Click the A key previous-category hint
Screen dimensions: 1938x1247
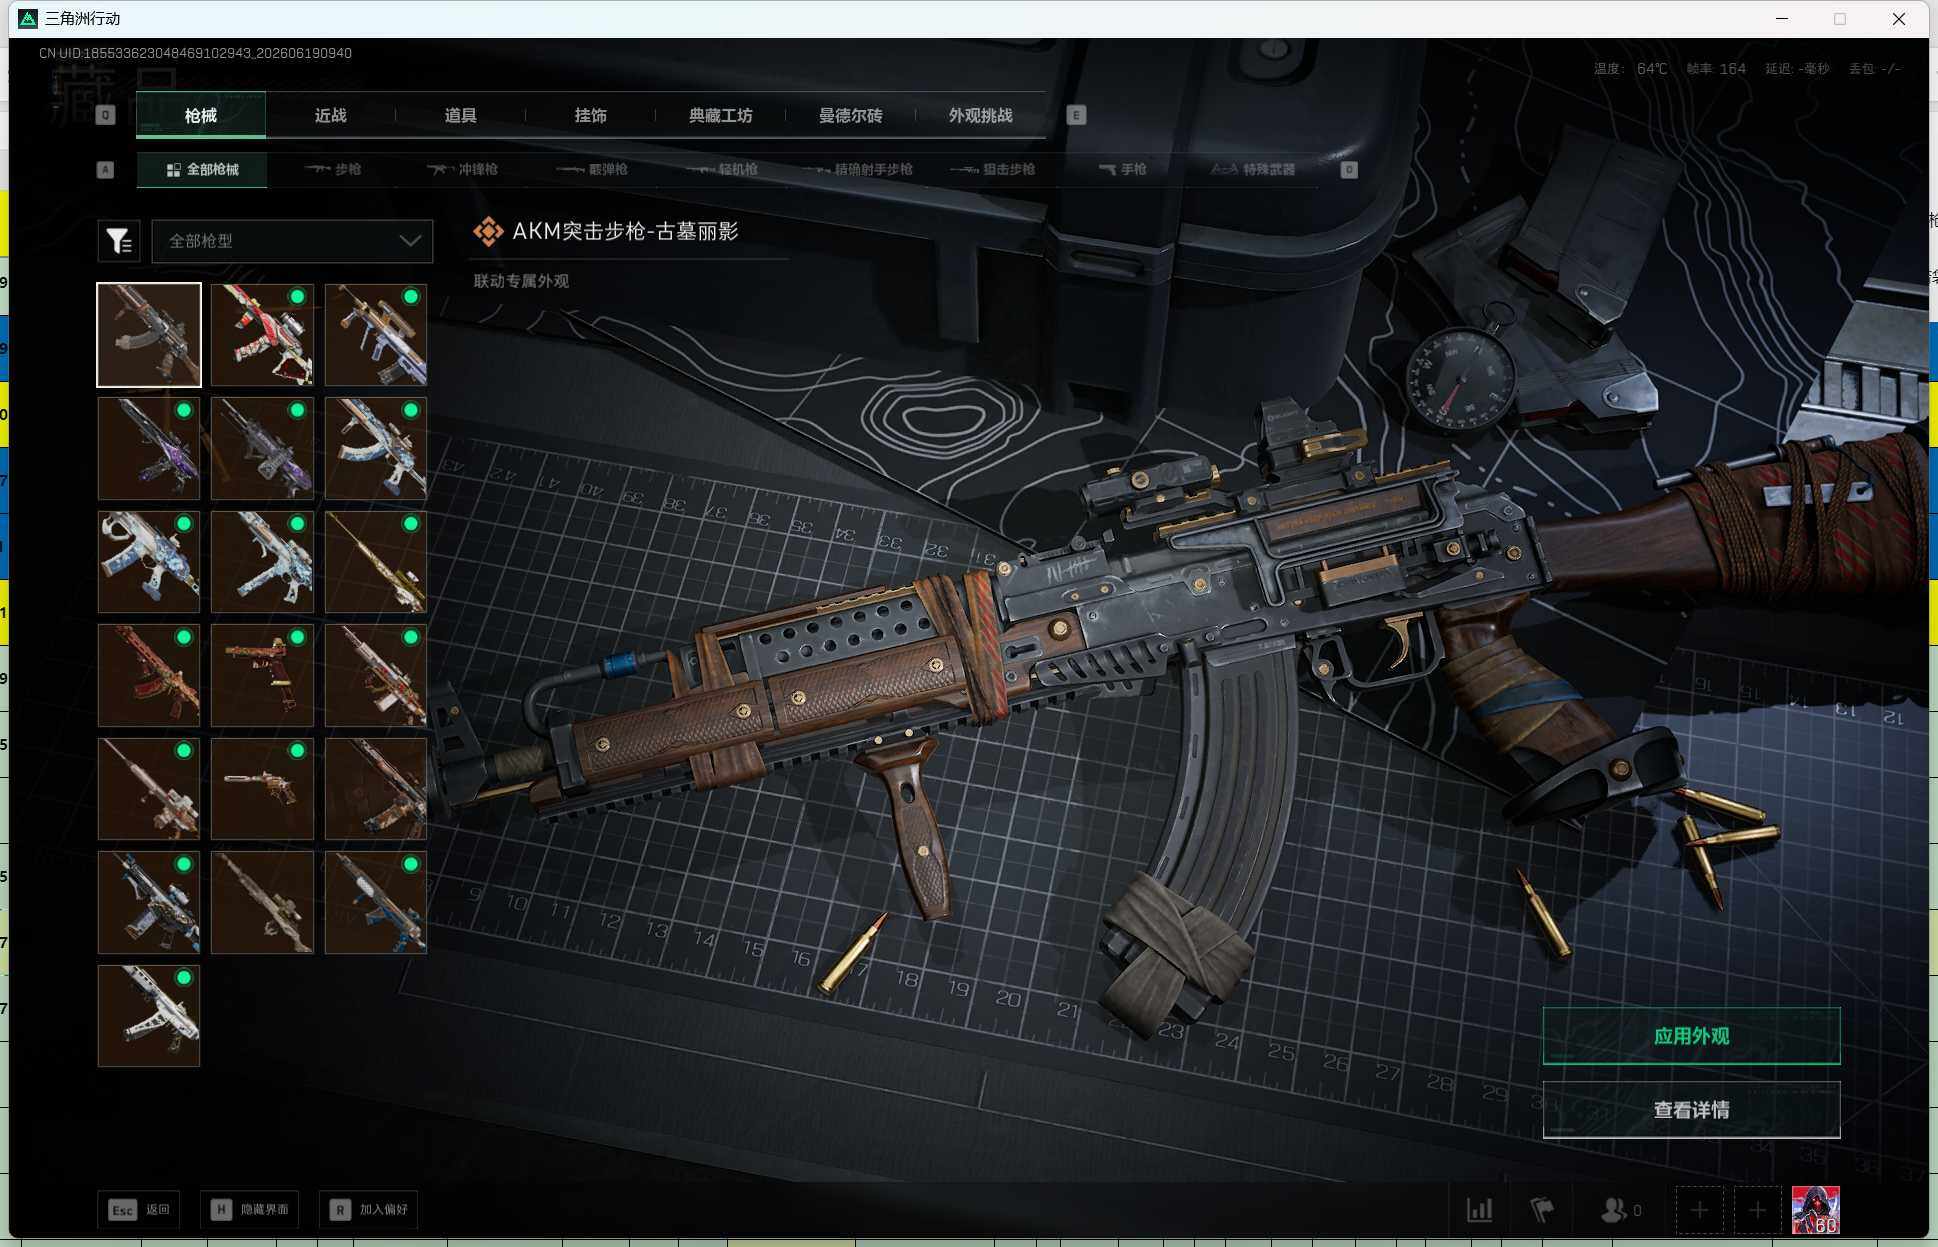click(105, 170)
